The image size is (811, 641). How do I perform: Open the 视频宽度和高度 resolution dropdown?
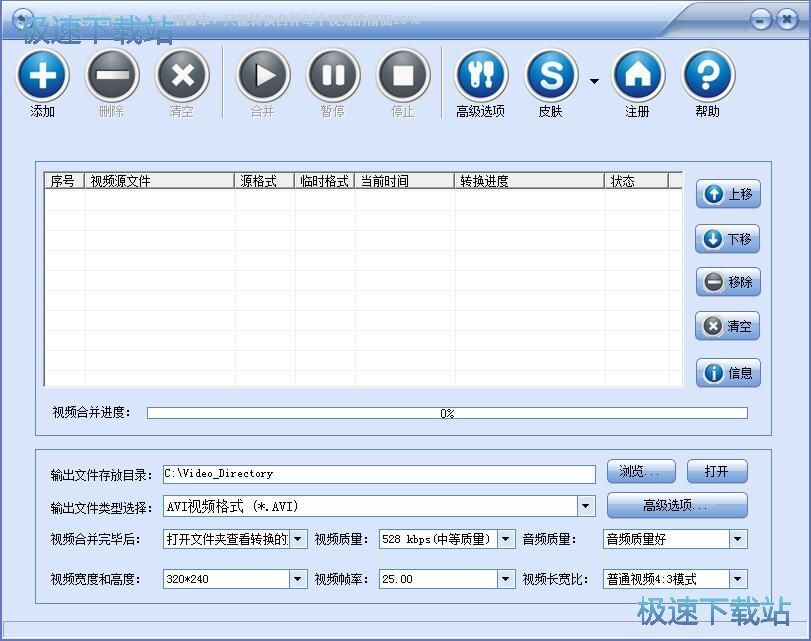pyautogui.click(x=298, y=579)
